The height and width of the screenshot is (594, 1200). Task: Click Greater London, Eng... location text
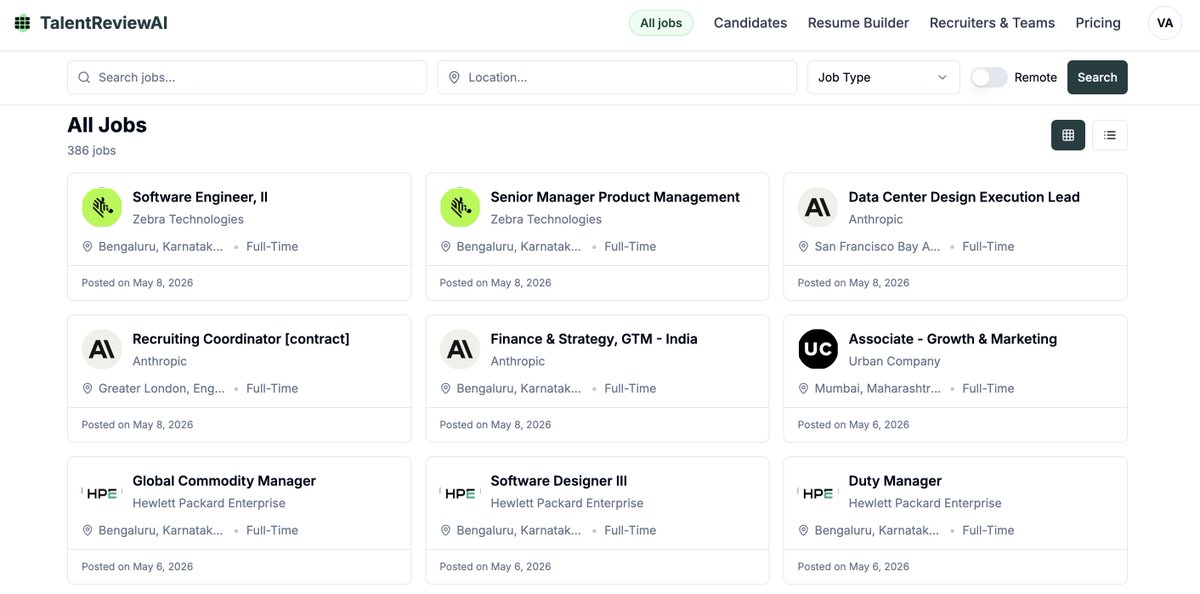[x=161, y=388]
